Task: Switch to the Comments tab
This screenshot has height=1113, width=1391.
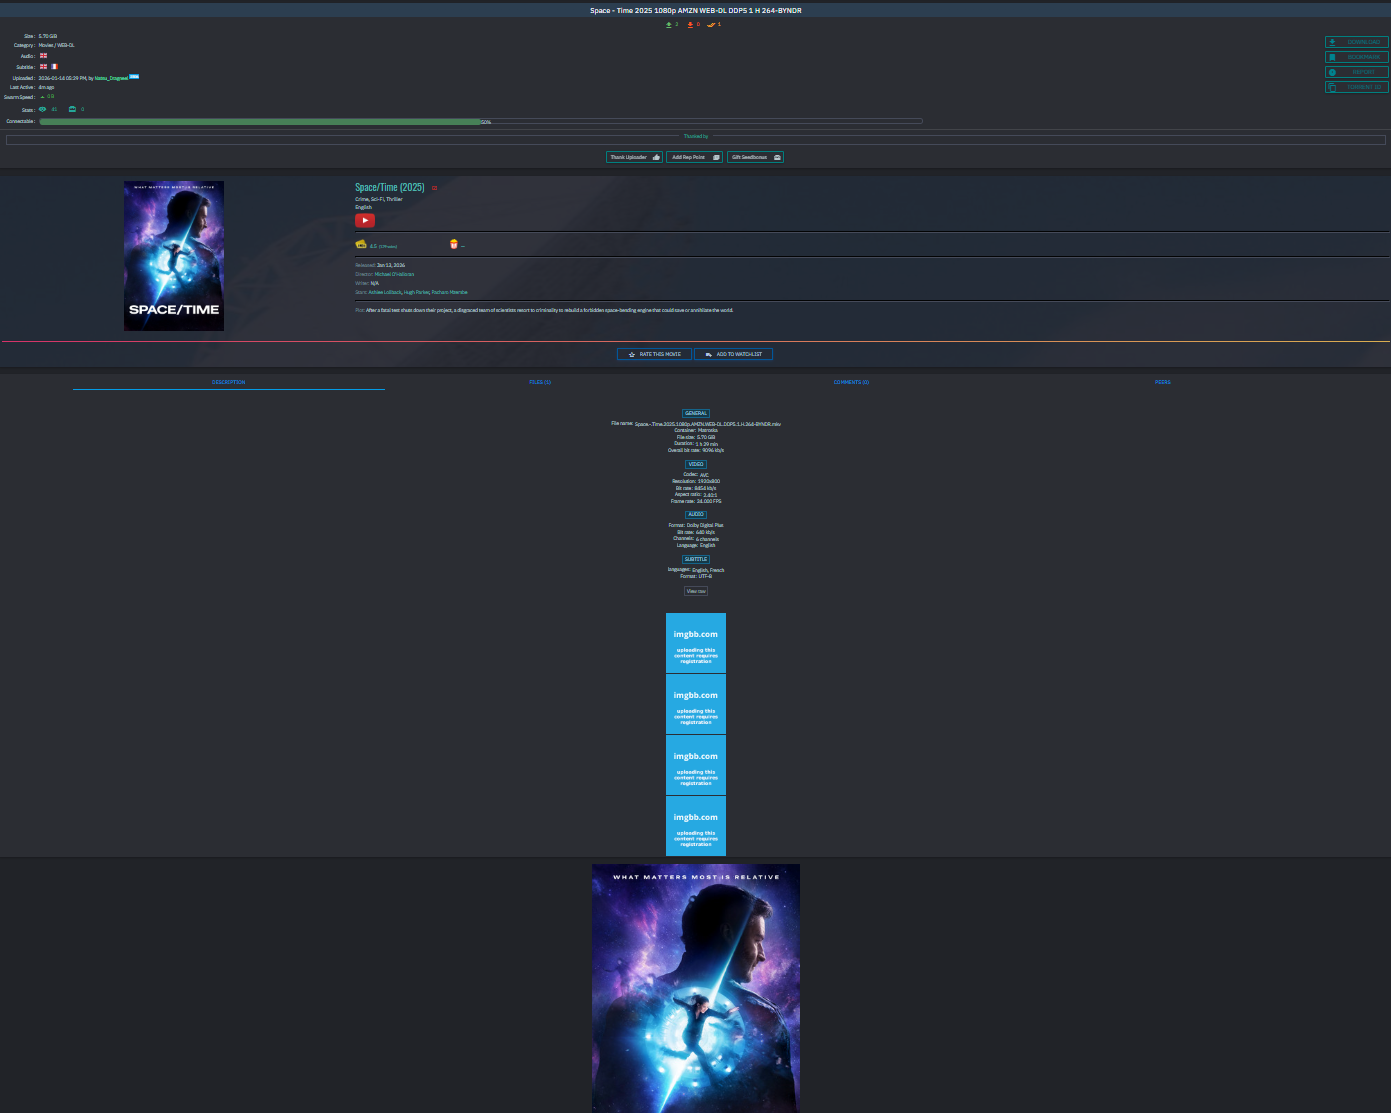Action: coord(851,382)
